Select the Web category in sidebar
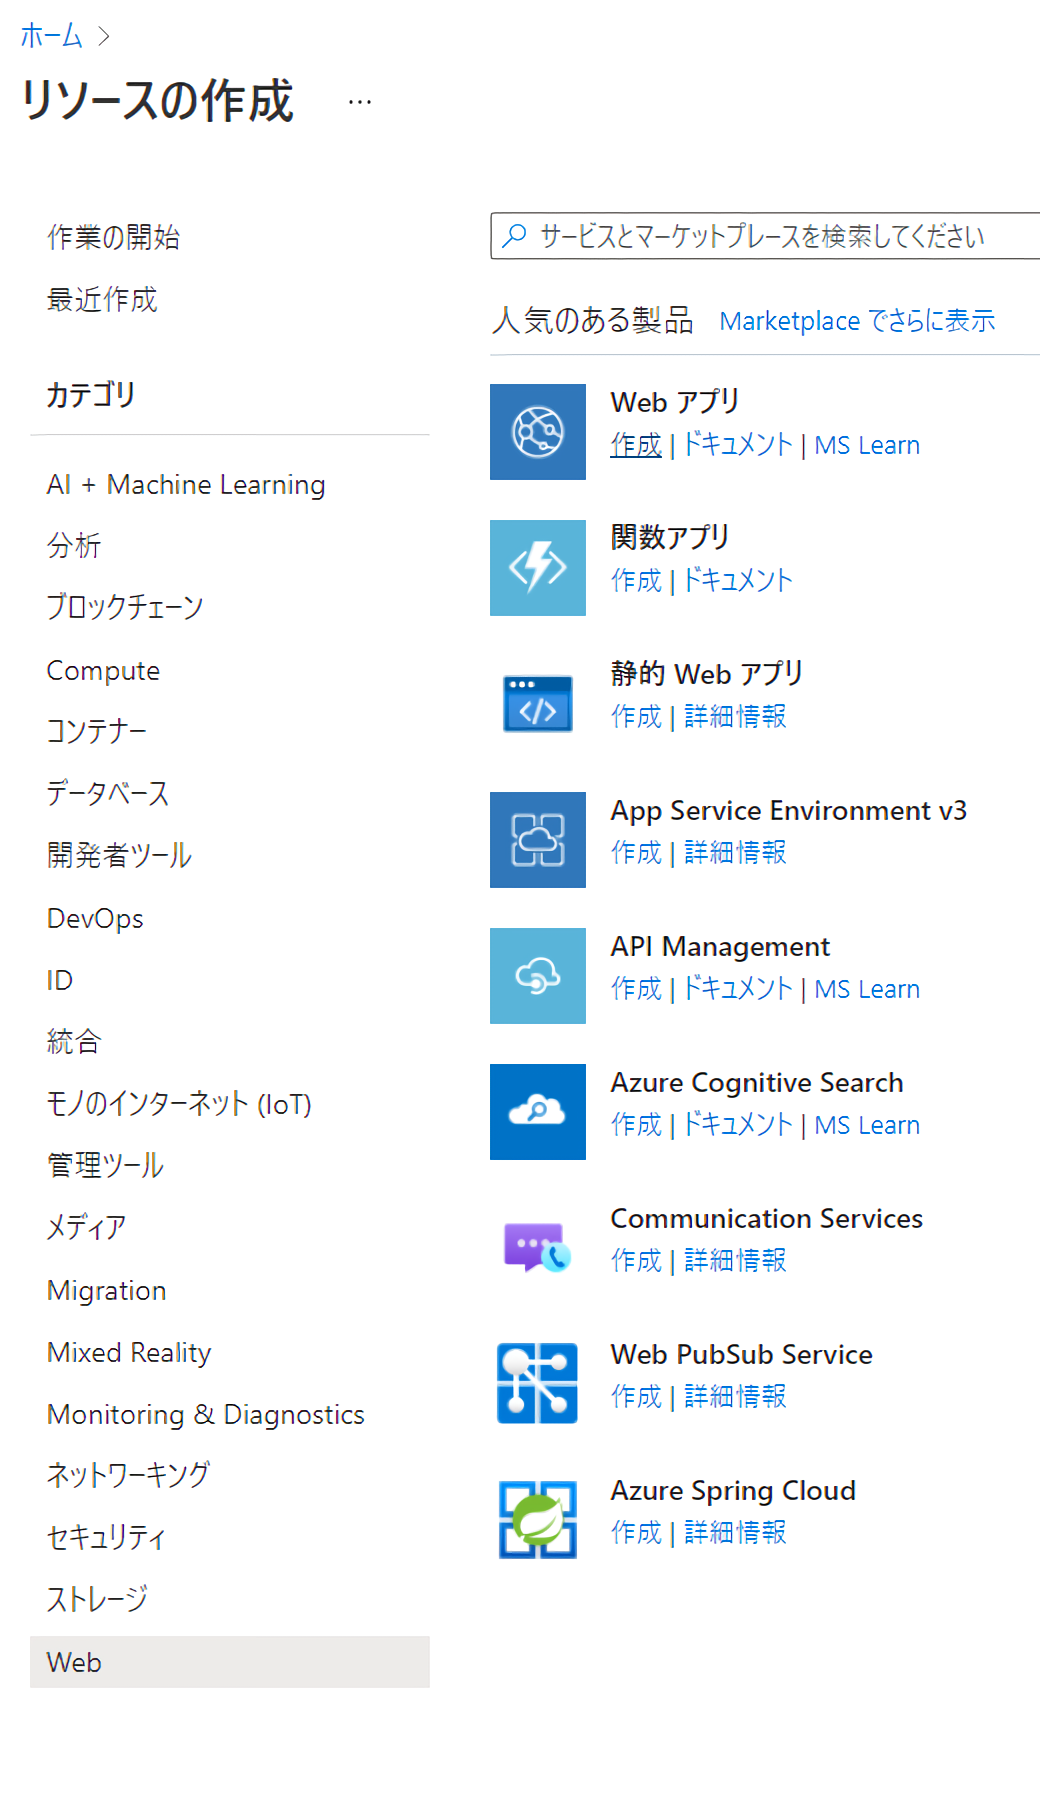Screen dimensions: 1040x1800 point(230,1662)
